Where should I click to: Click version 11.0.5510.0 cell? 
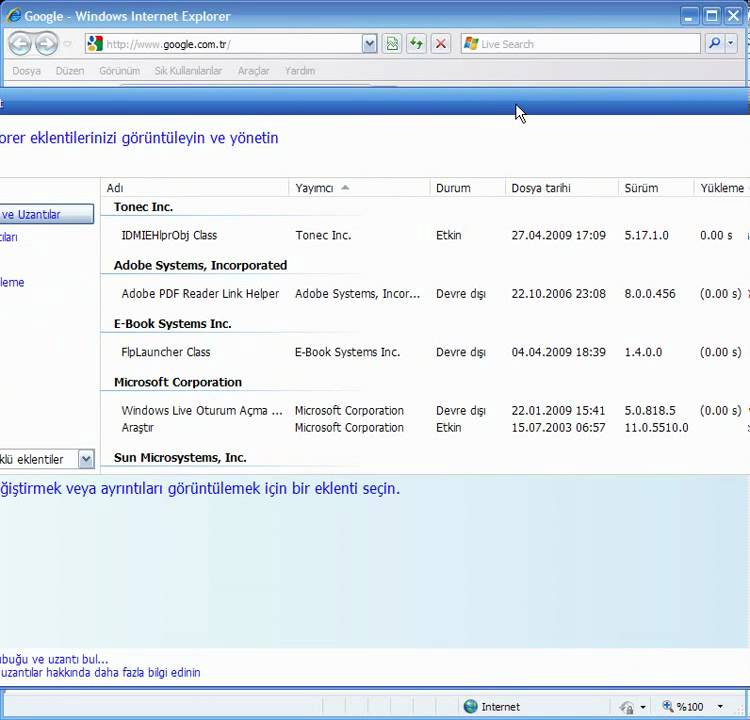pos(656,428)
